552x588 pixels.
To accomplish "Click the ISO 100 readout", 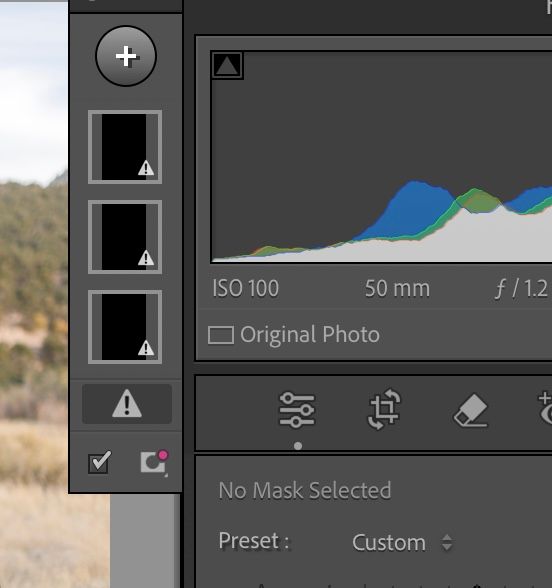I will coord(246,288).
